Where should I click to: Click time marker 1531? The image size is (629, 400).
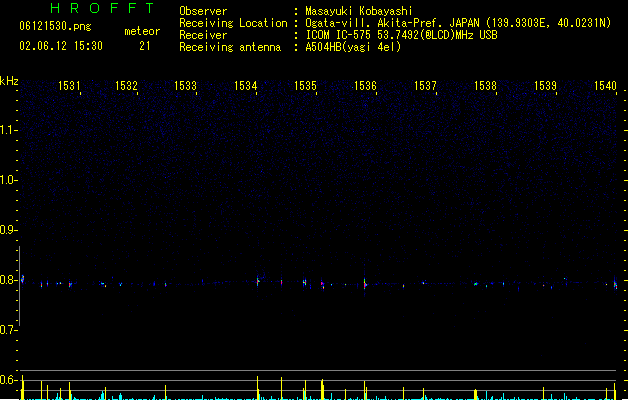click(x=69, y=85)
